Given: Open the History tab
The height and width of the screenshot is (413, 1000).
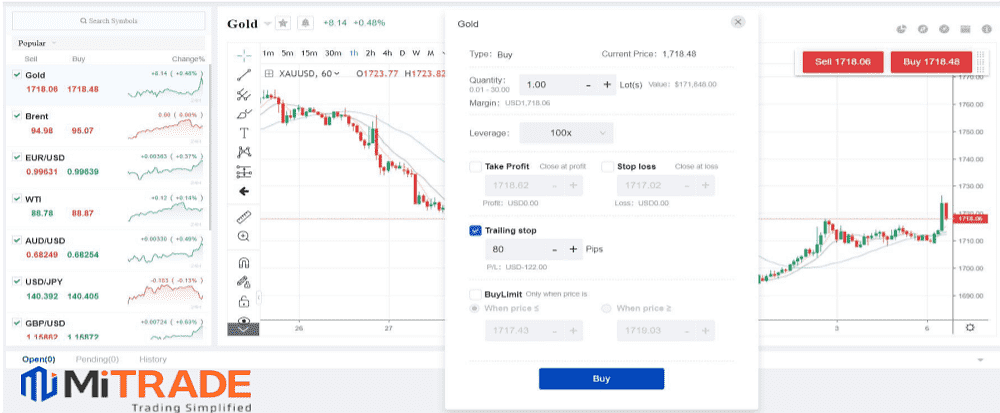Looking at the screenshot, I should (x=153, y=359).
